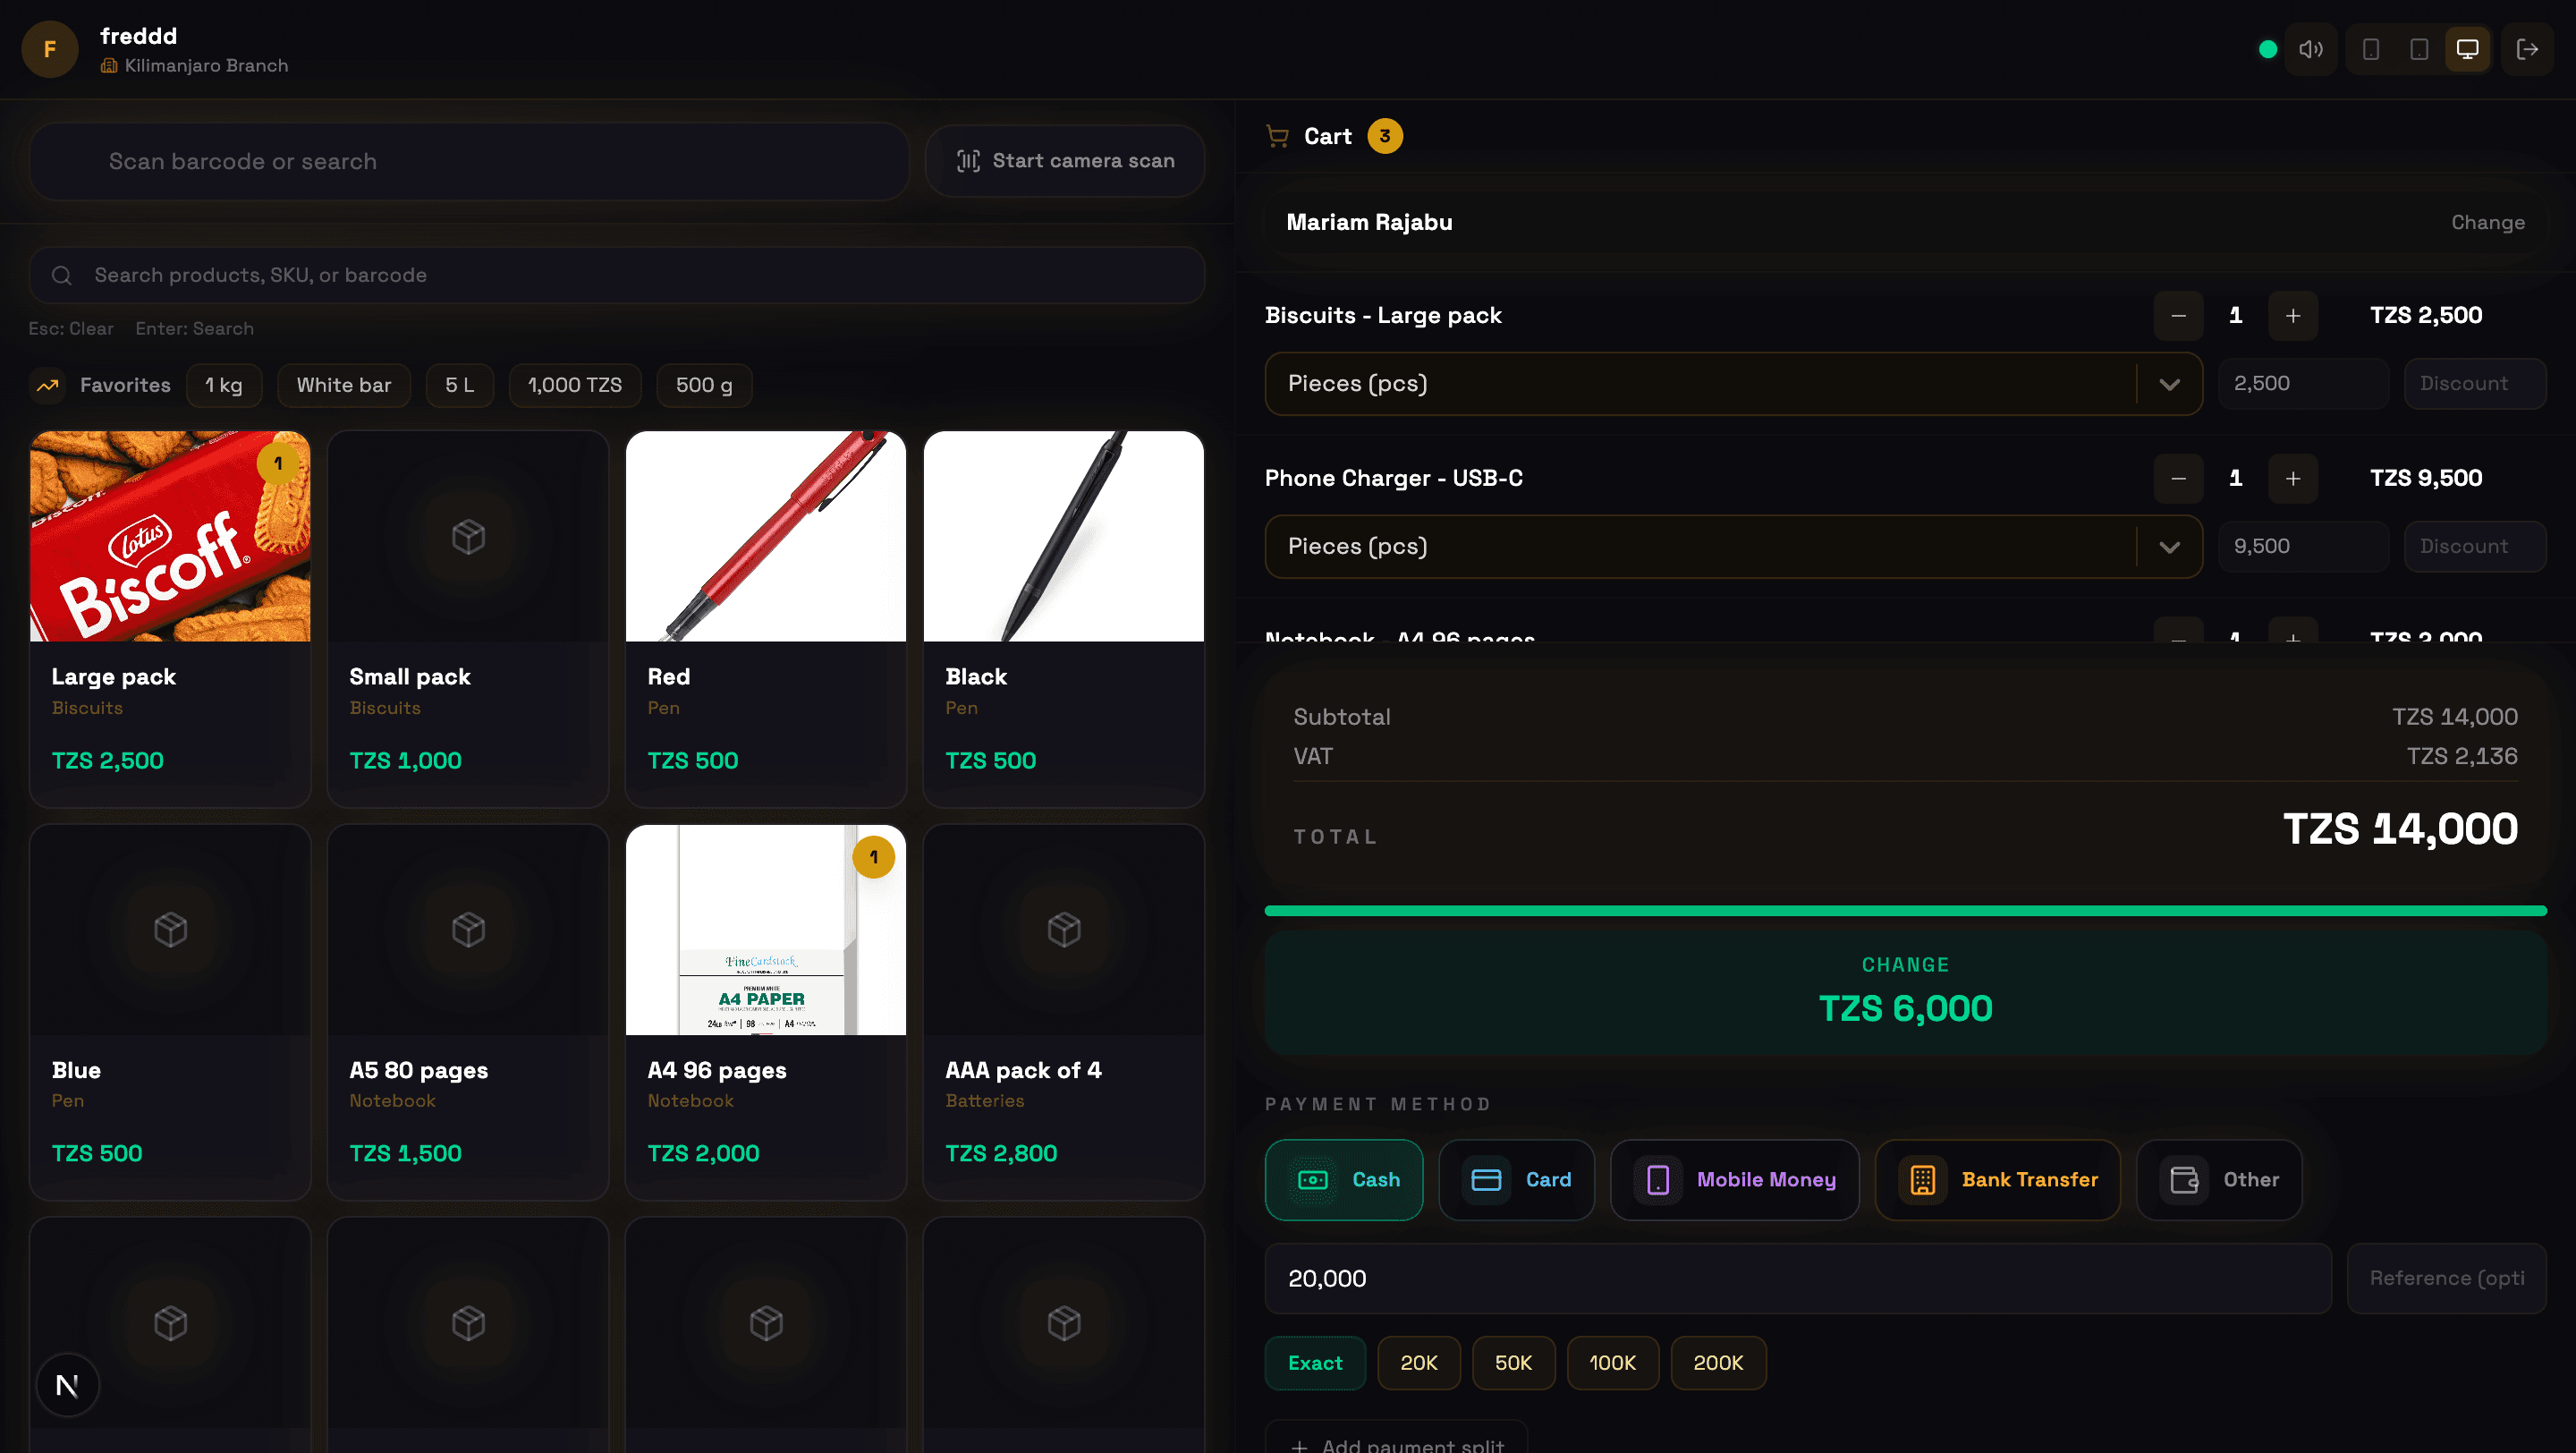Decrease Phone Charger USB-C quantity

click(x=2178, y=479)
